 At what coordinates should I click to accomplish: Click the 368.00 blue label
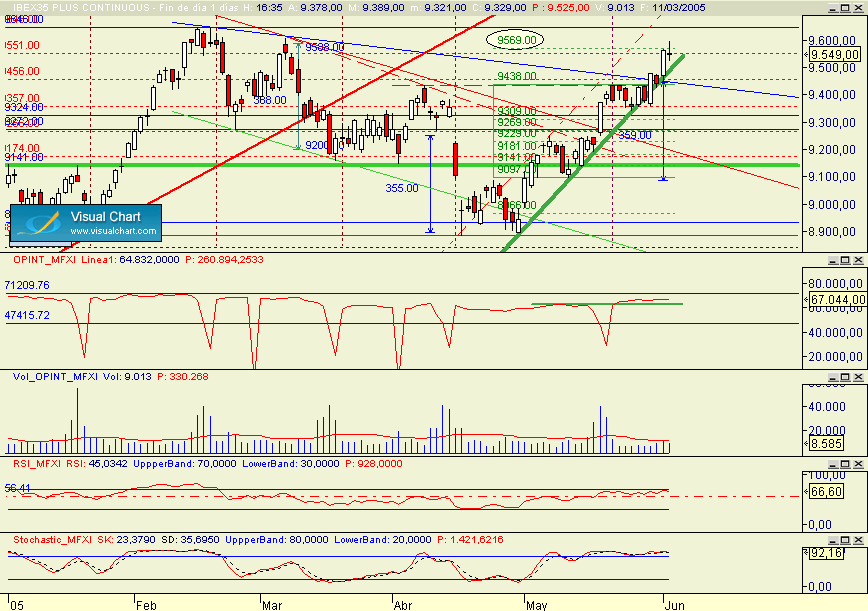pos(270,100)
